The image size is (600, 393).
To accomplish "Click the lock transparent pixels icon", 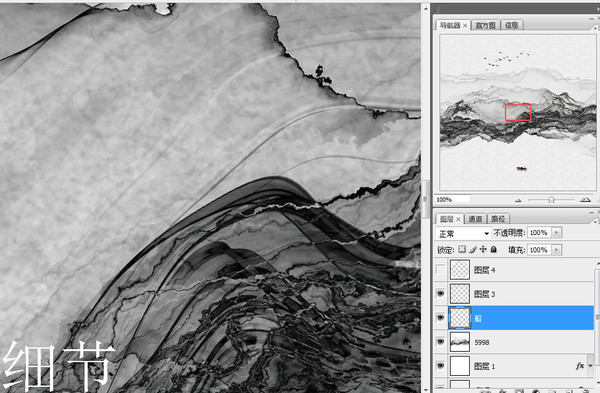I will (x=462, y=249).
